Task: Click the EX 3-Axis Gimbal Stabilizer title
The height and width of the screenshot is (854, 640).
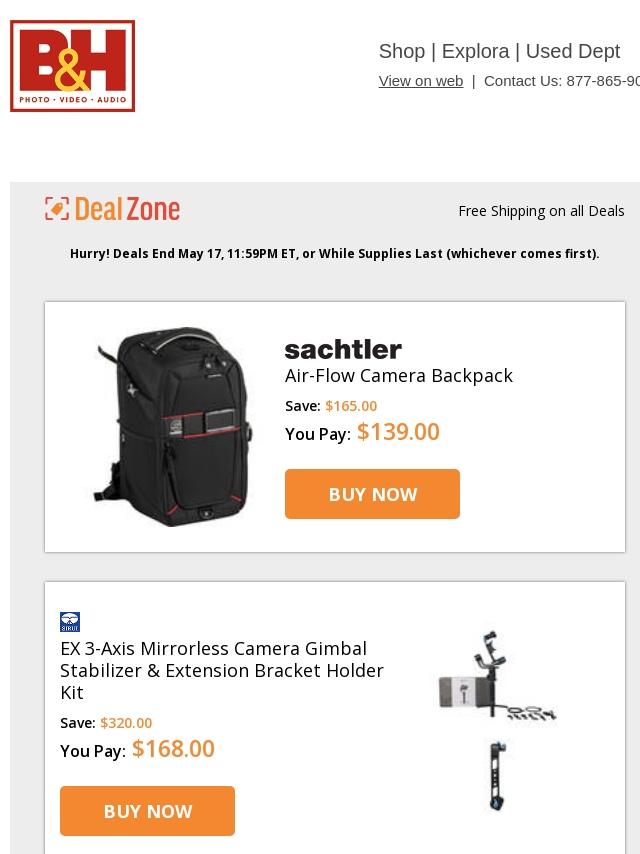Action: point(222,670)
